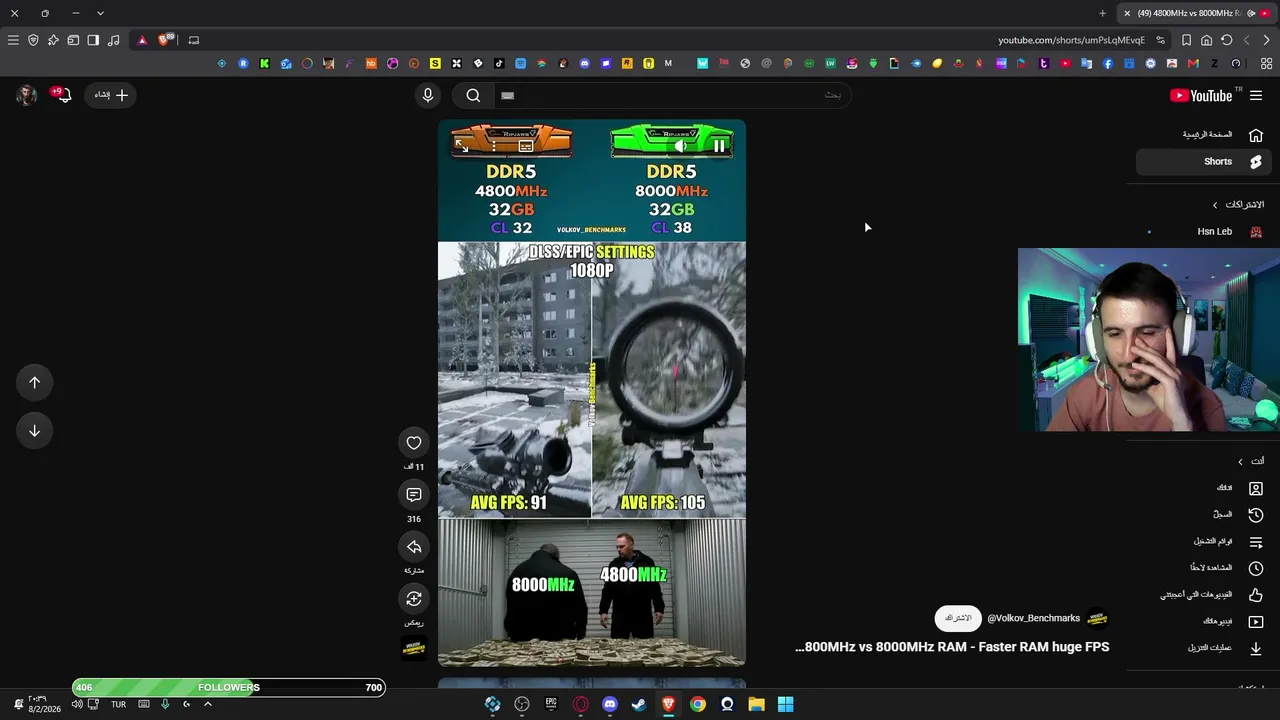1280x720 pixels.
Task: Open the tab search dropdown arrow
Action: coord(100,13)
